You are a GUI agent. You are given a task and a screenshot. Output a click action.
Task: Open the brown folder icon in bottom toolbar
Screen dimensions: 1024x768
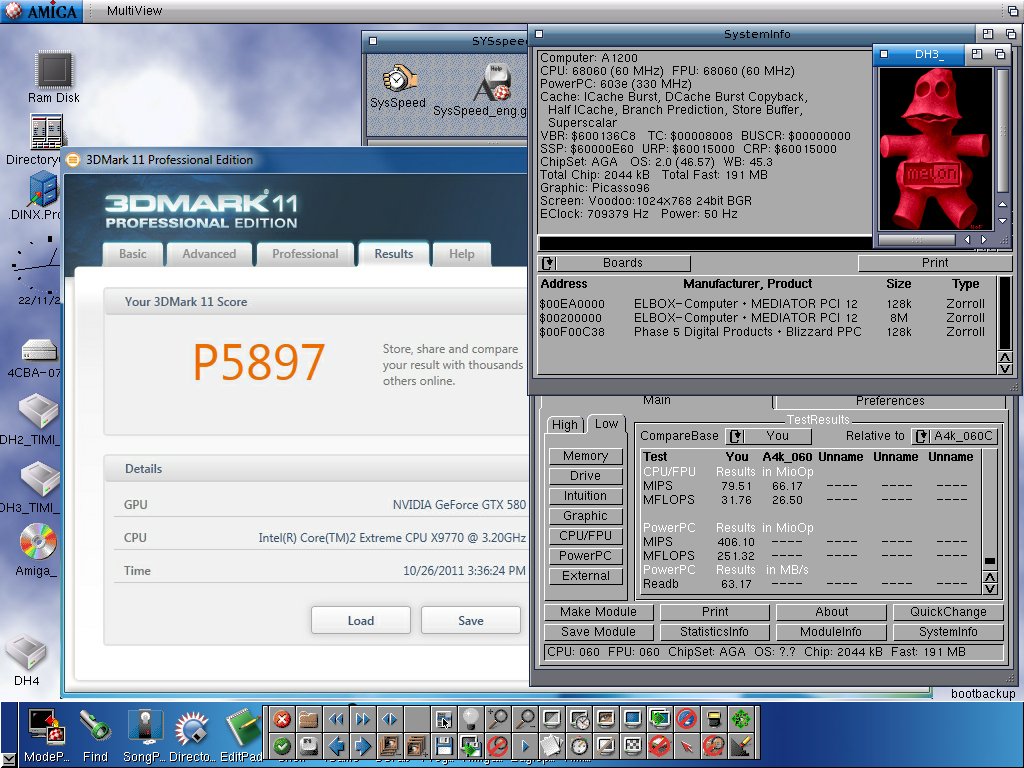click(x=308, y=720)
